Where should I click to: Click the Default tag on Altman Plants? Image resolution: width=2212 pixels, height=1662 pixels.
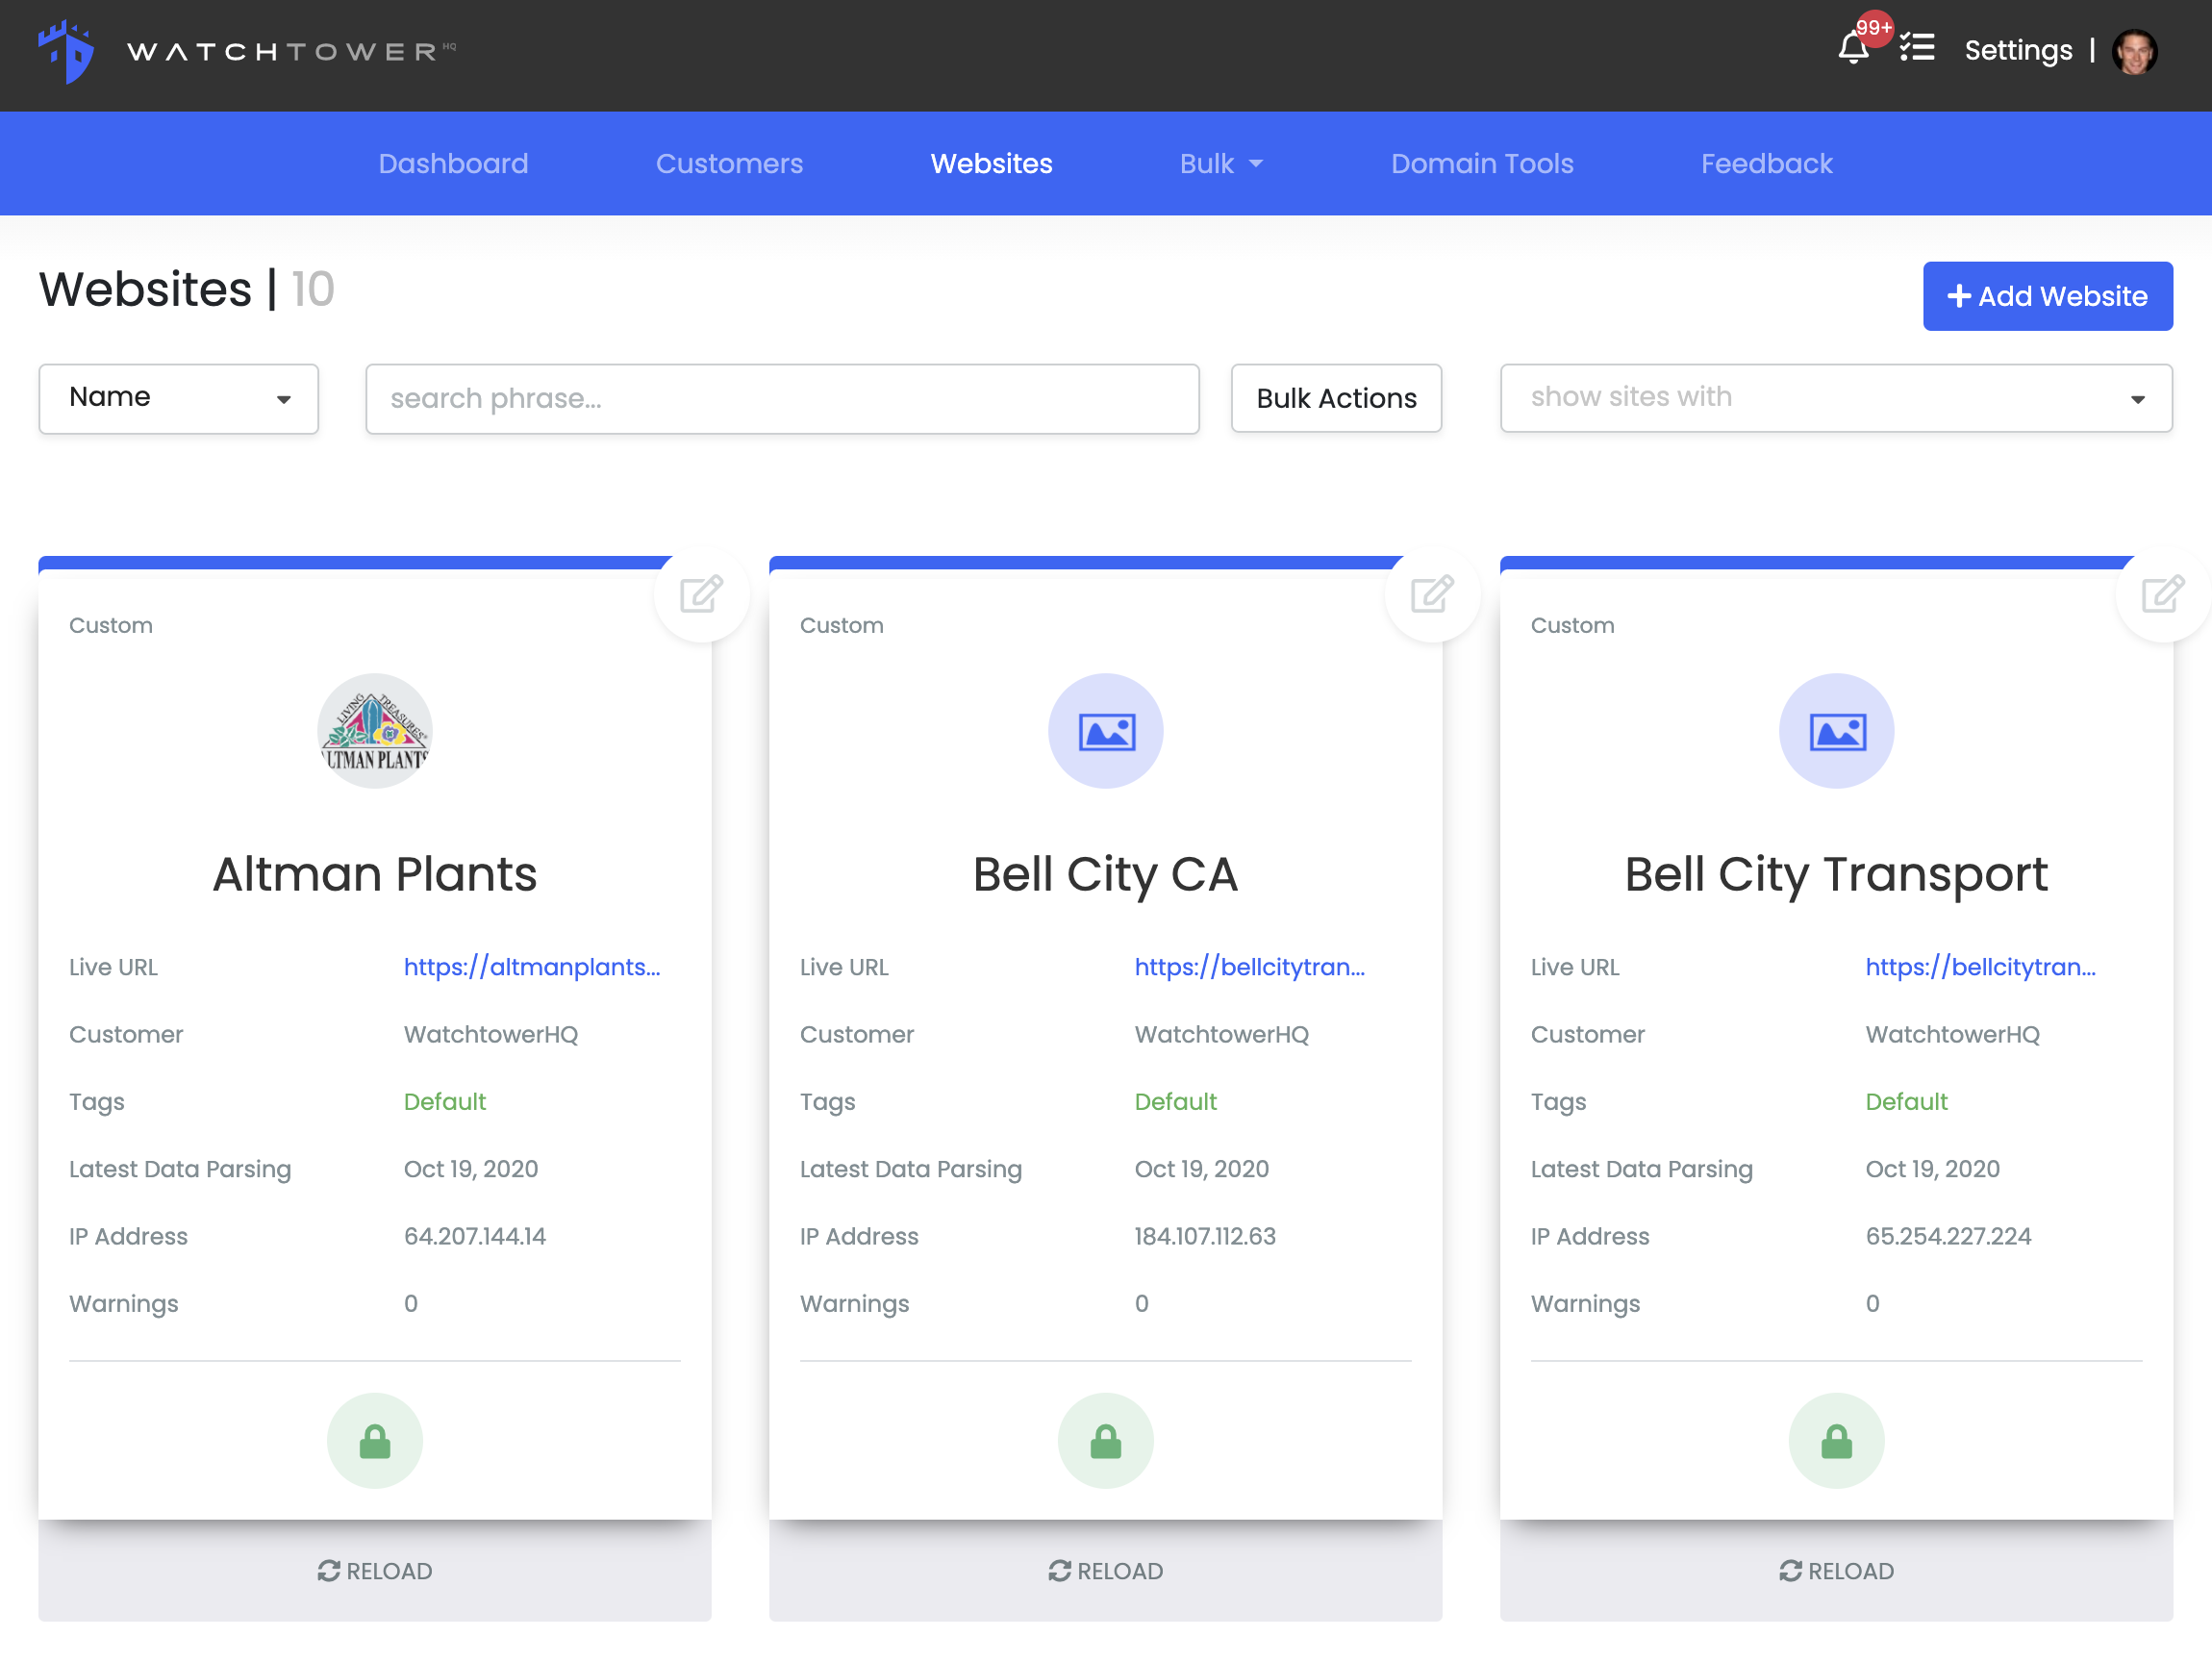click(445, 1101)
